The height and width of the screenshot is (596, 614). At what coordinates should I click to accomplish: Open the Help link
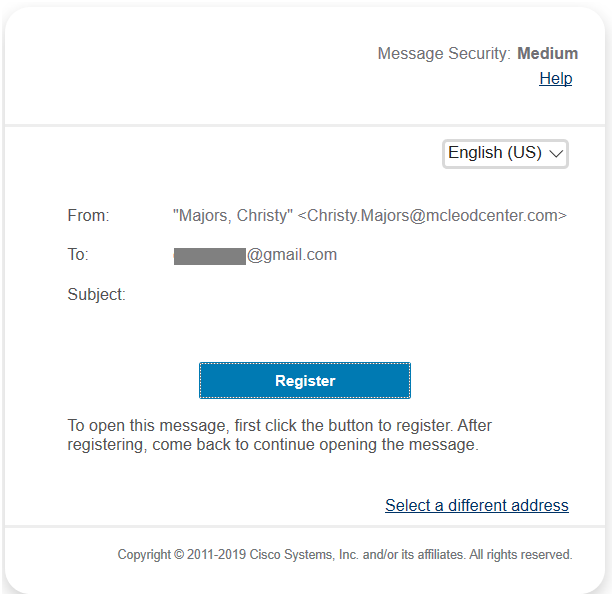(555, 78)
